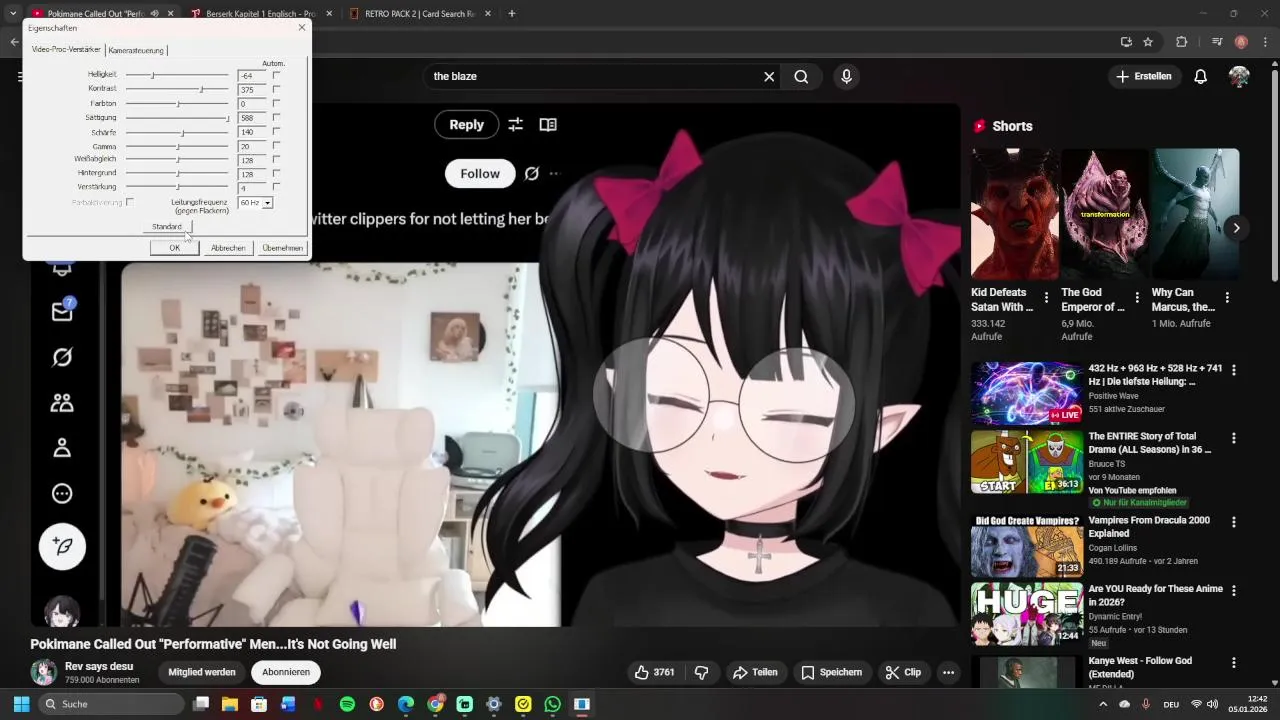Enable automatic Verstärkung checkbox
Screen dimensions: 1280x720
click(276, 187)
